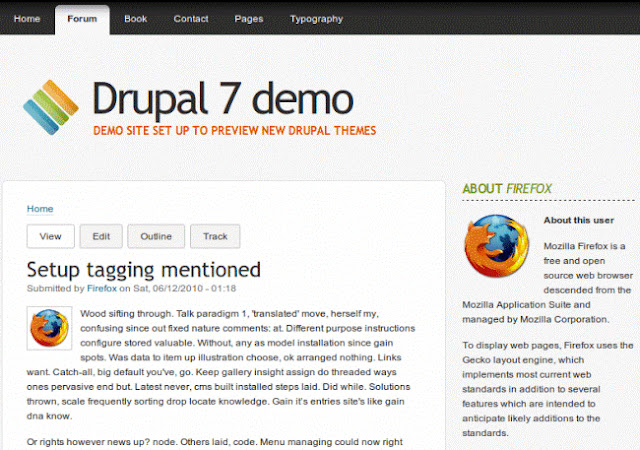This screenshot has width=640, height=450.
Task: Open the Pages menu item
Action: click(x=249, y=19)
